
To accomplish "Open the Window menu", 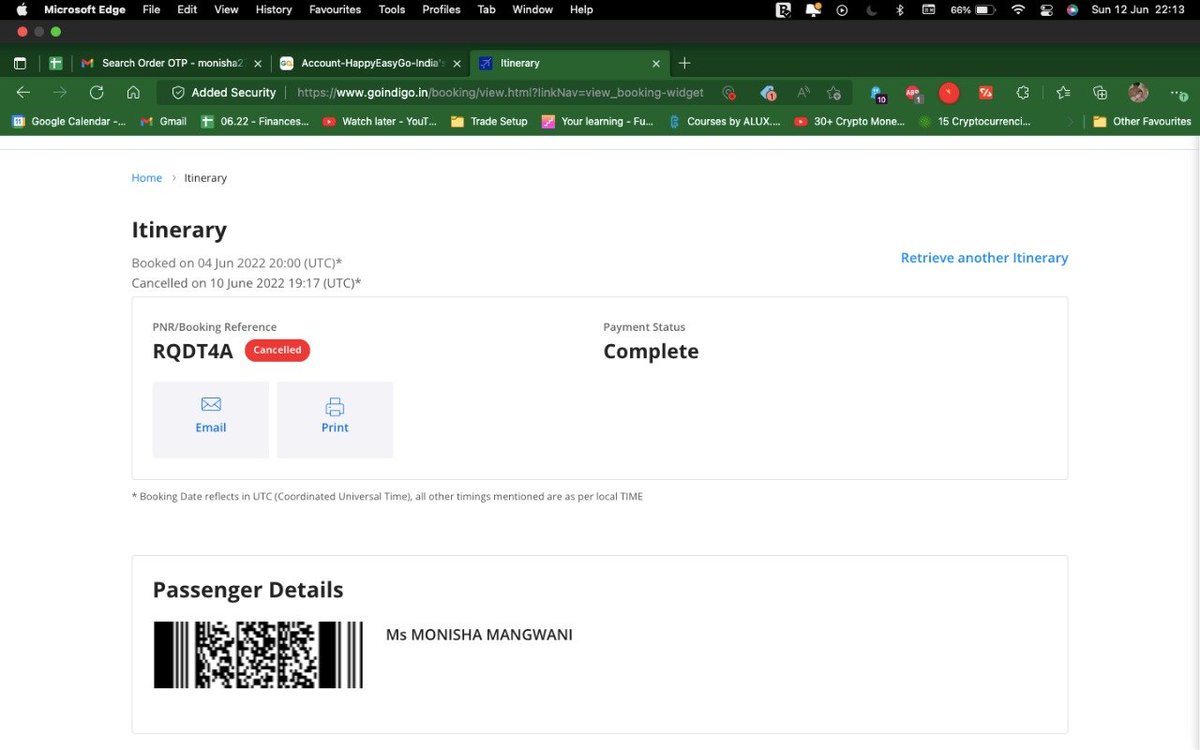I will tap(532, 10).
